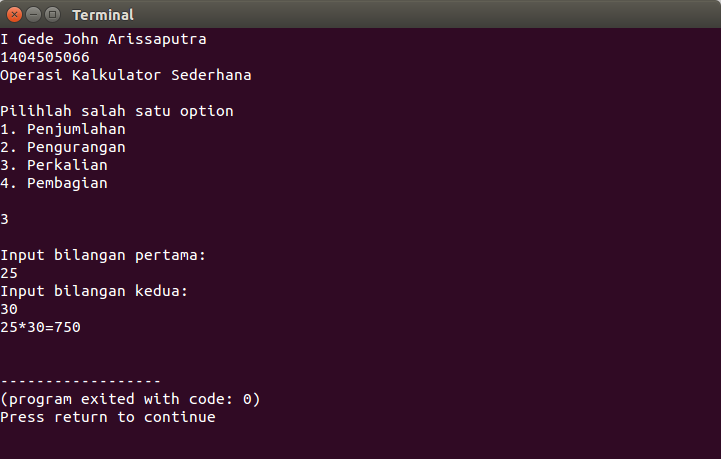Click the 'Operasi Kalkulator Sederhana' heading line

coord(126,75)
